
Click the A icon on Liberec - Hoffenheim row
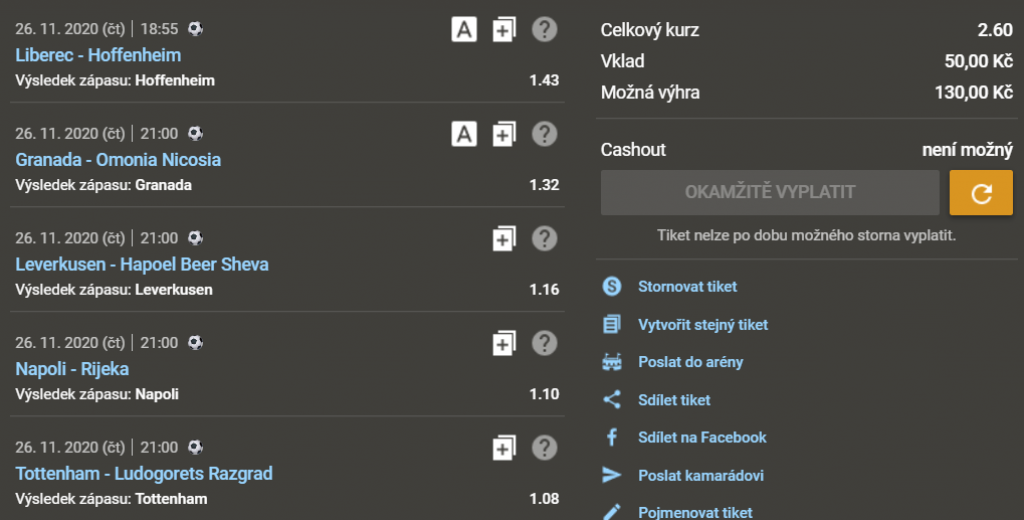[463, 30]
